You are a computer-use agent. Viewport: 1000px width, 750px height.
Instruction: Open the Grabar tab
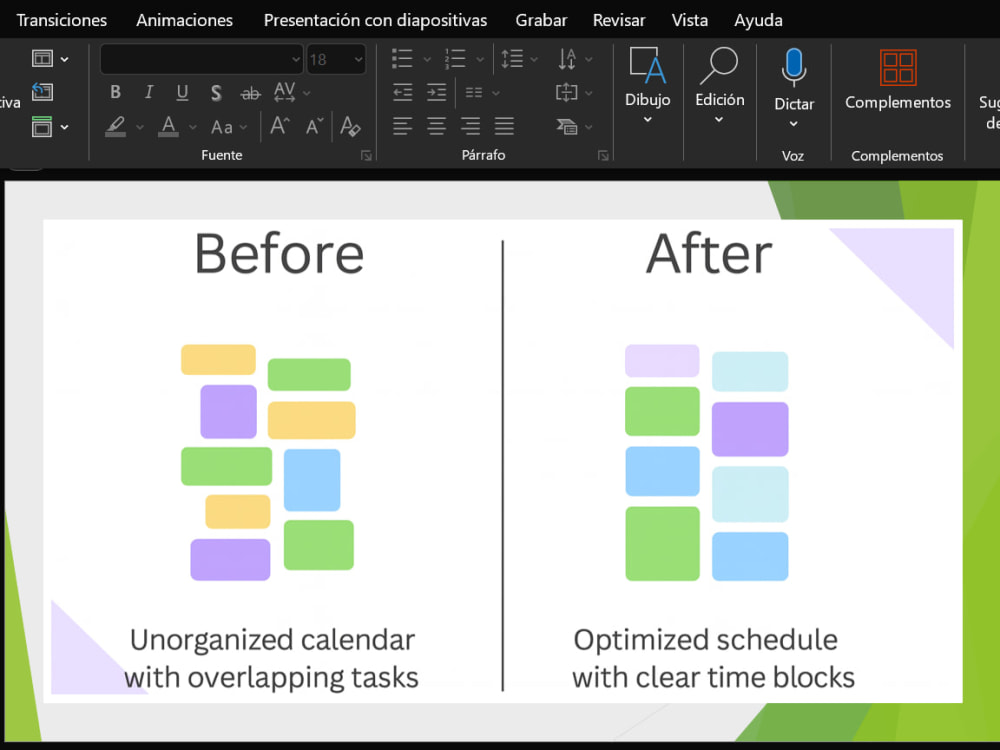[x=541, y=20]
